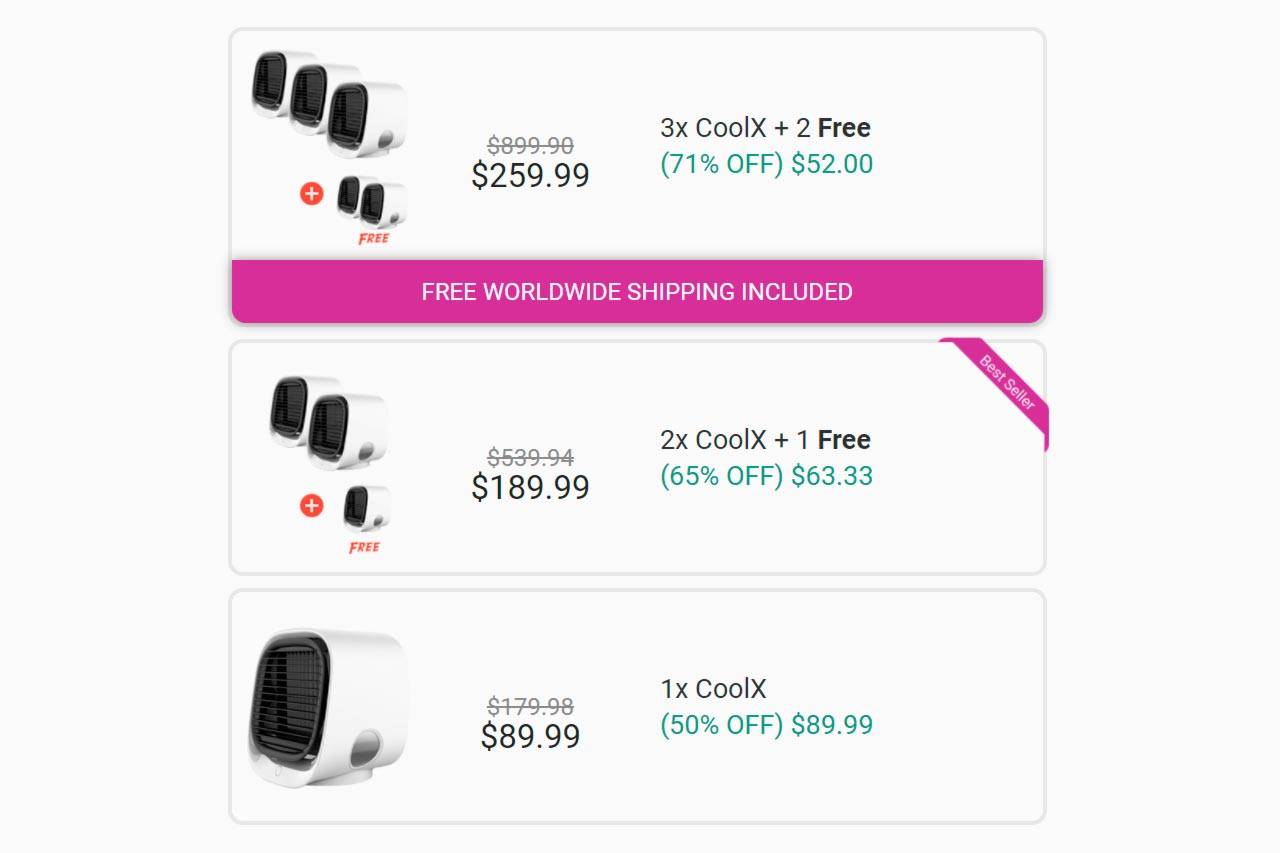This screenshot has height=853, width=1280.
Task: Click the 50% OFF $89.99 text
Action: click(x=766, y=725)
